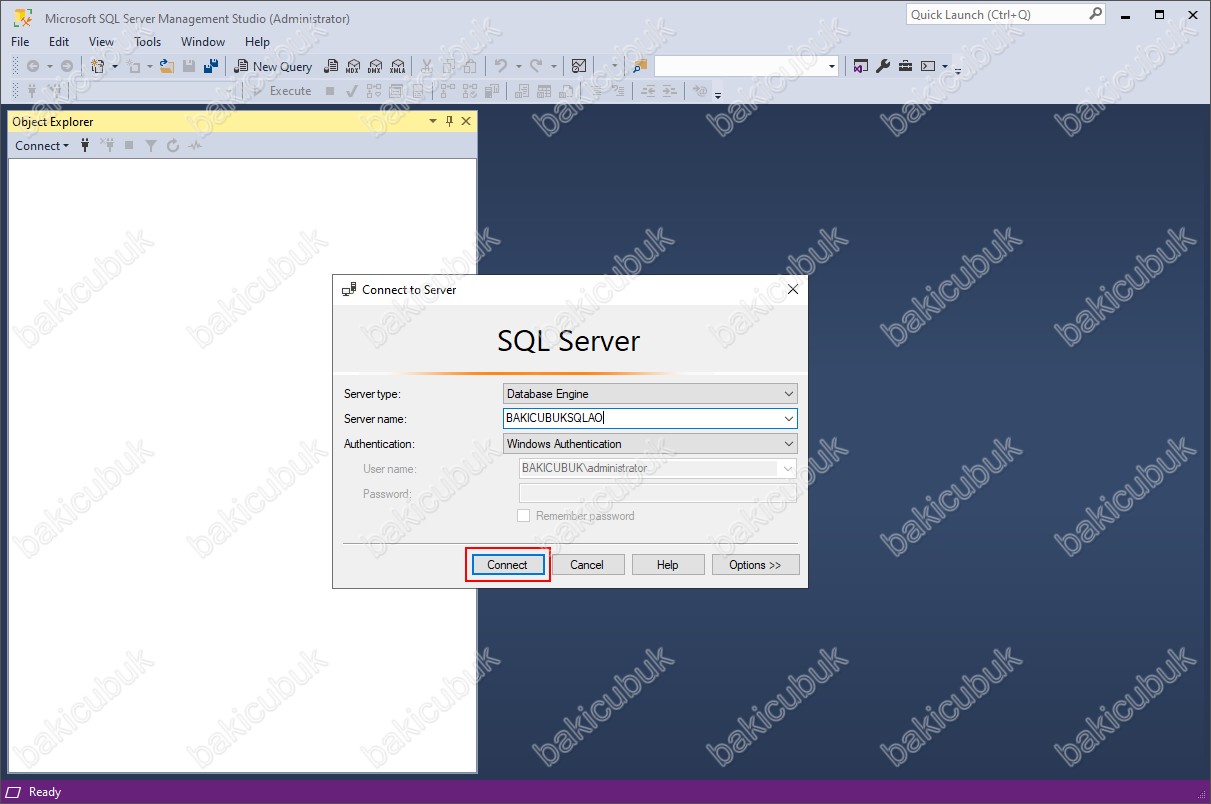Click the Undo toolbar icon

point(501,66)
